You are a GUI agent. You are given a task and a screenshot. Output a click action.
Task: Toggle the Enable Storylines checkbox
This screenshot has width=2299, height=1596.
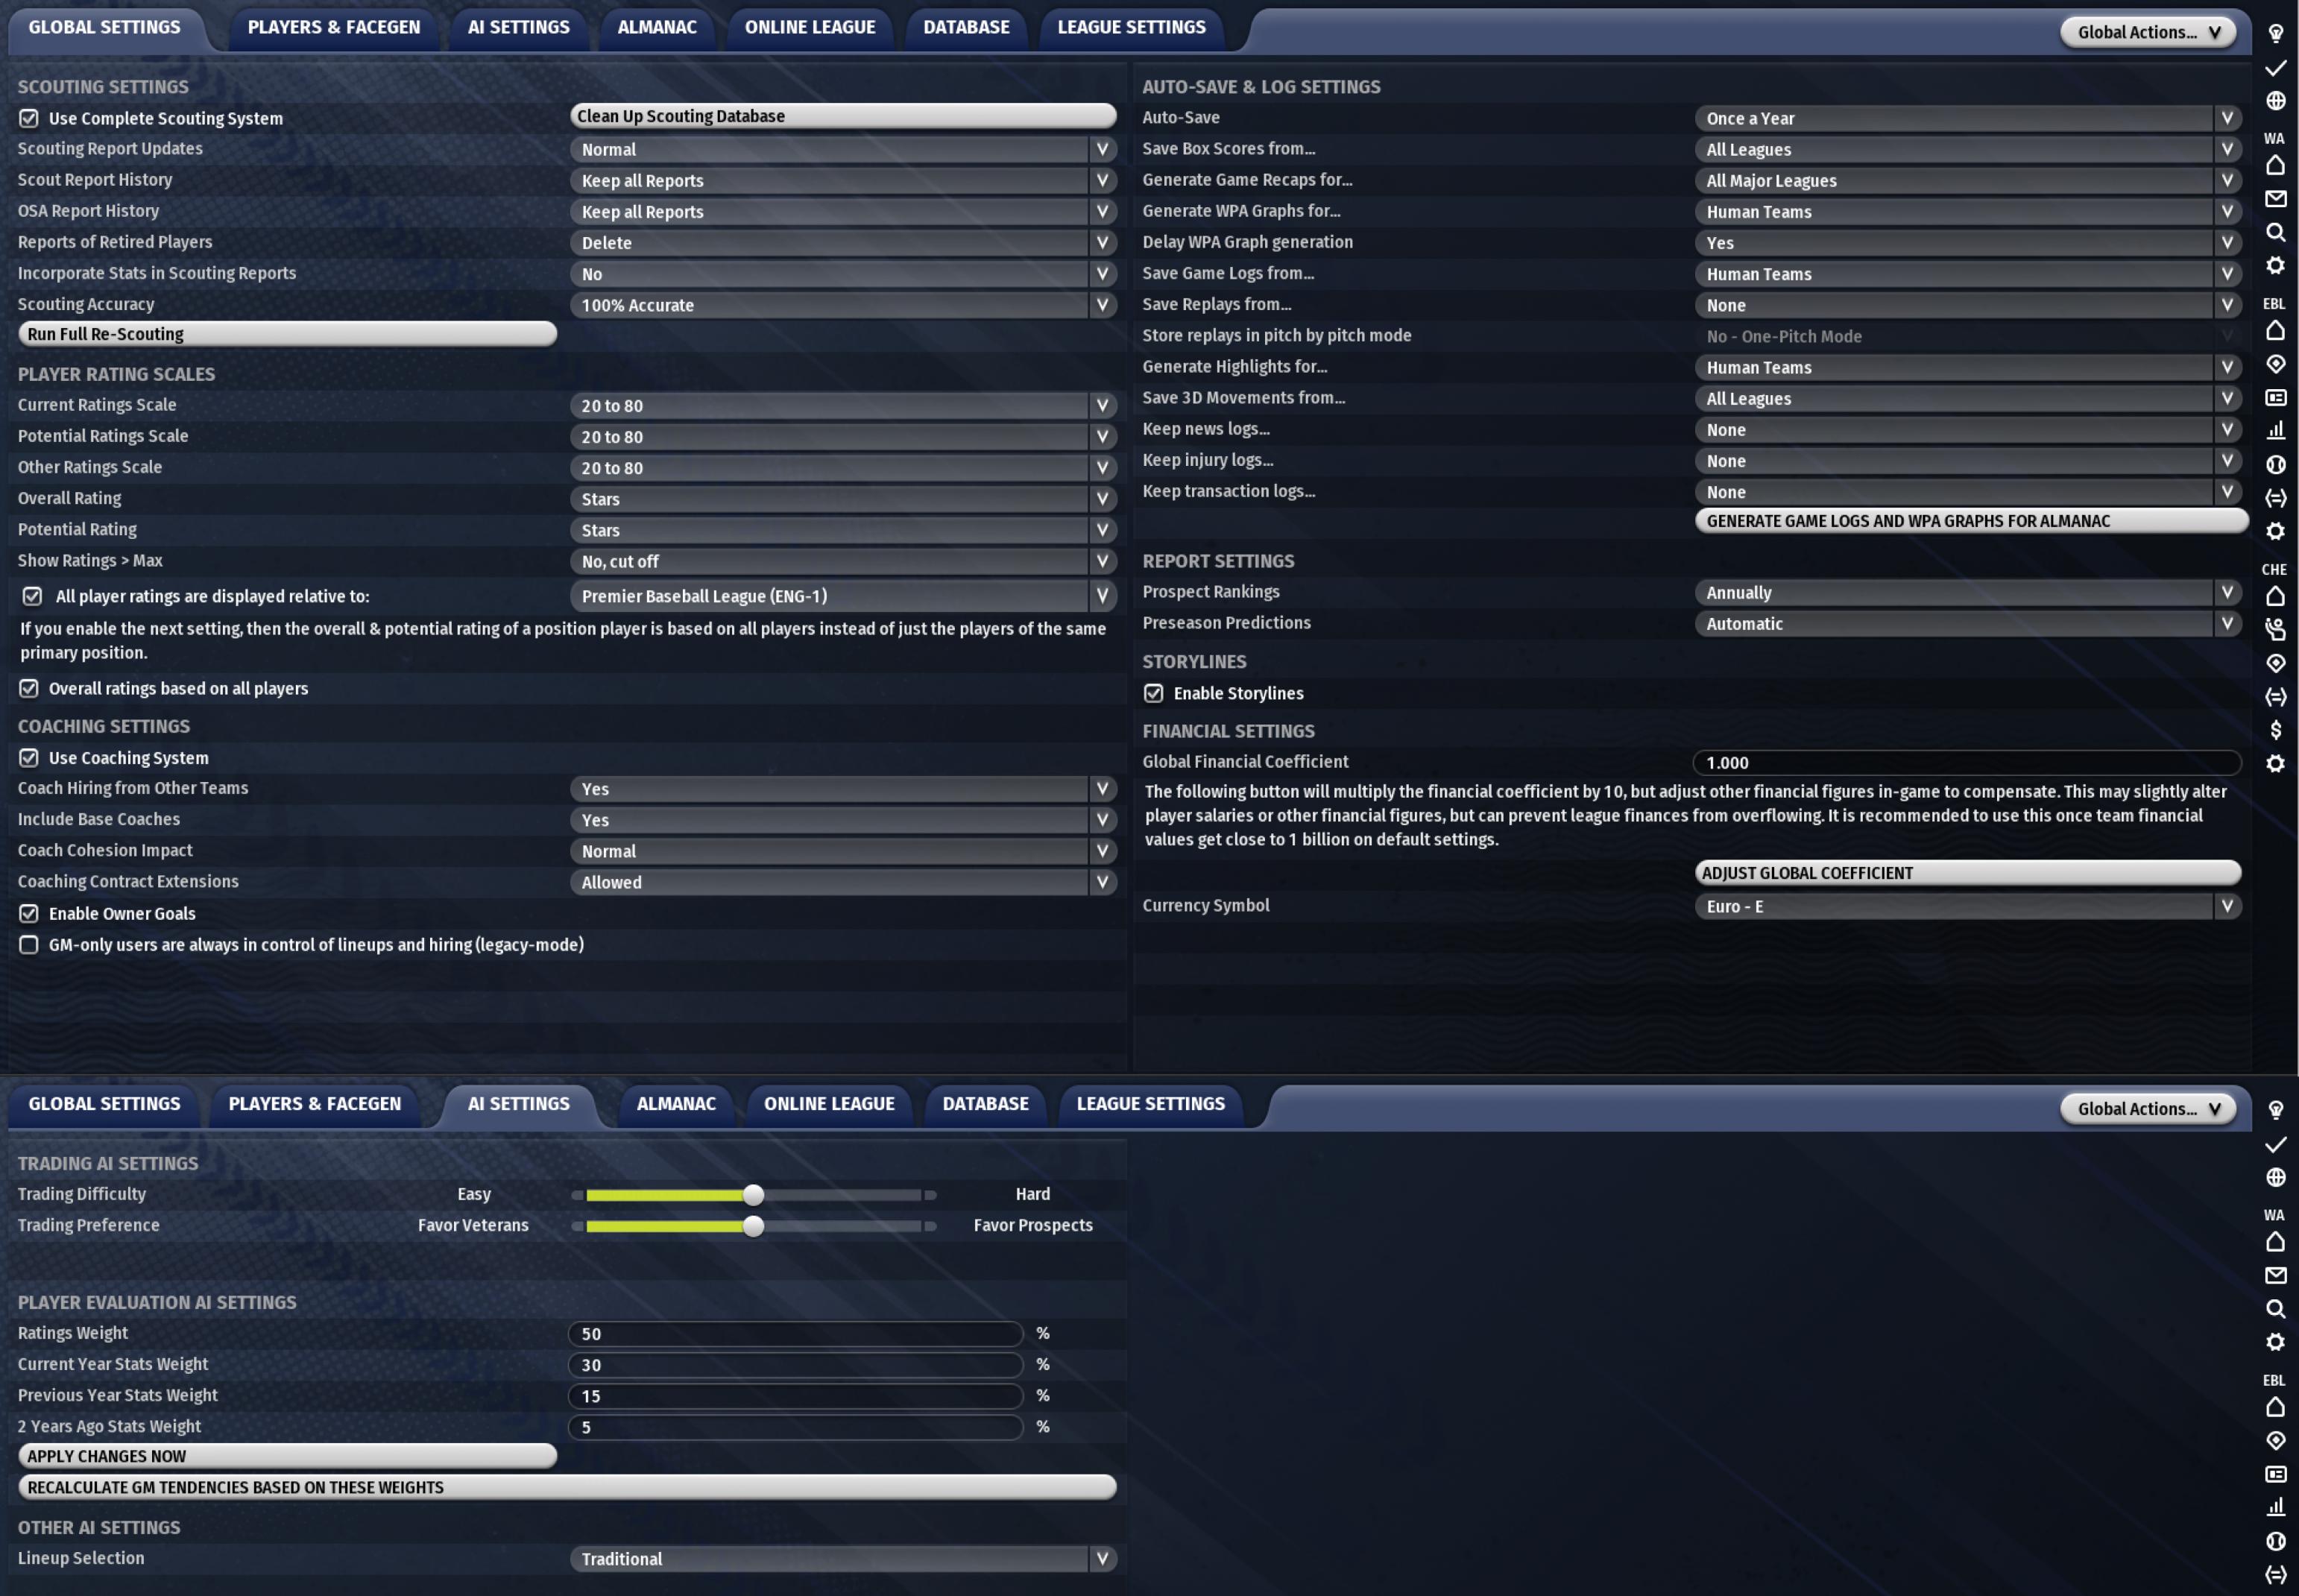pyautogui.click(x=1153, y=693)
